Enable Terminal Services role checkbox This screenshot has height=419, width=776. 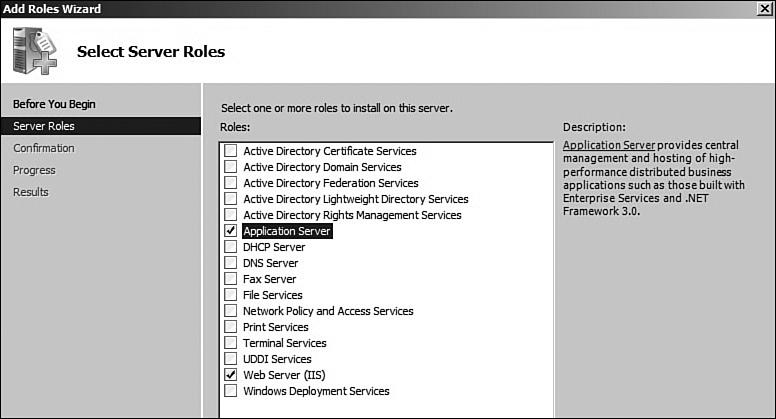230,342
